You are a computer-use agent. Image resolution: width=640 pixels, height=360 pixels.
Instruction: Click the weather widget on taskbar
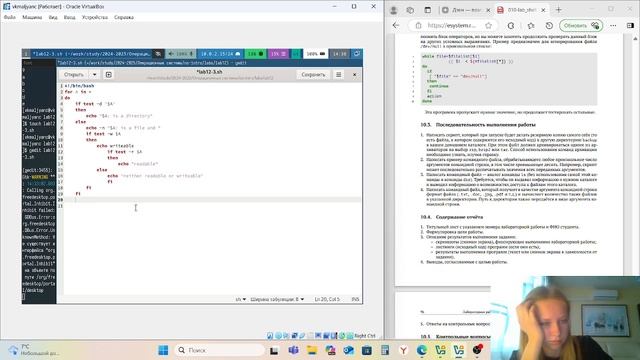(x=34, y=350)
